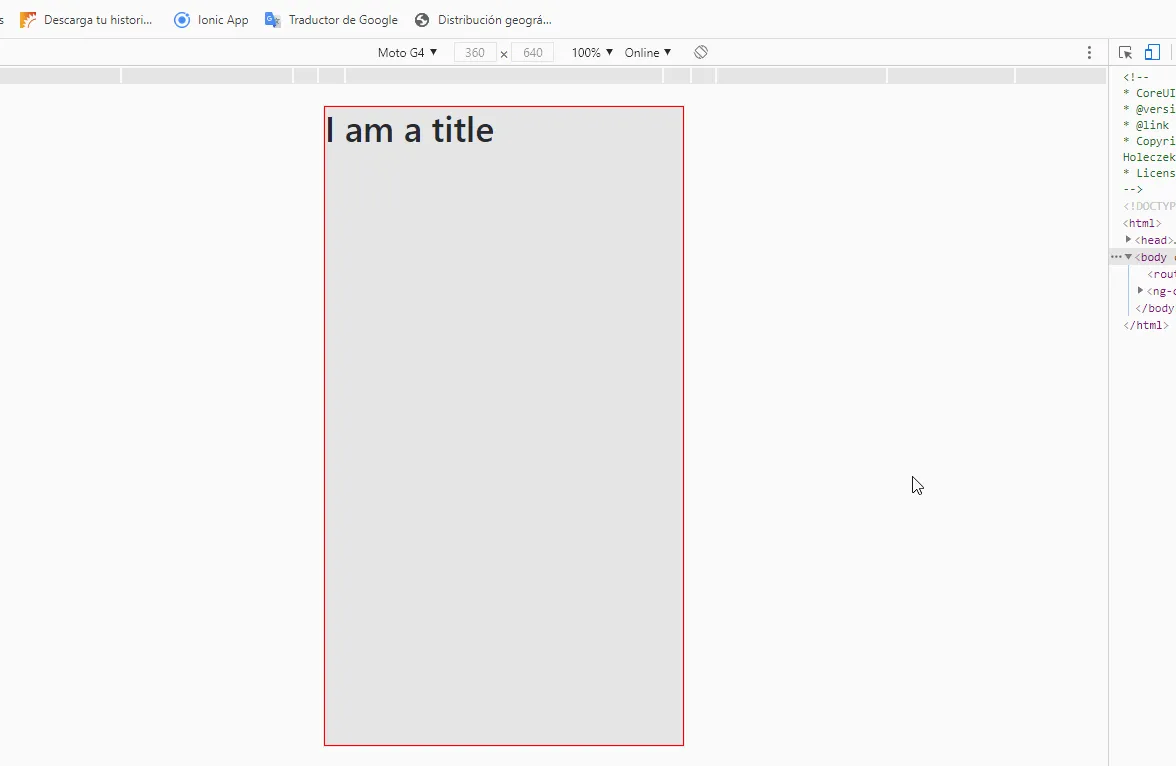Open the Traductor de Google bookmark
The width and height of the screenshot is (1176, 766).
point(332,20)
